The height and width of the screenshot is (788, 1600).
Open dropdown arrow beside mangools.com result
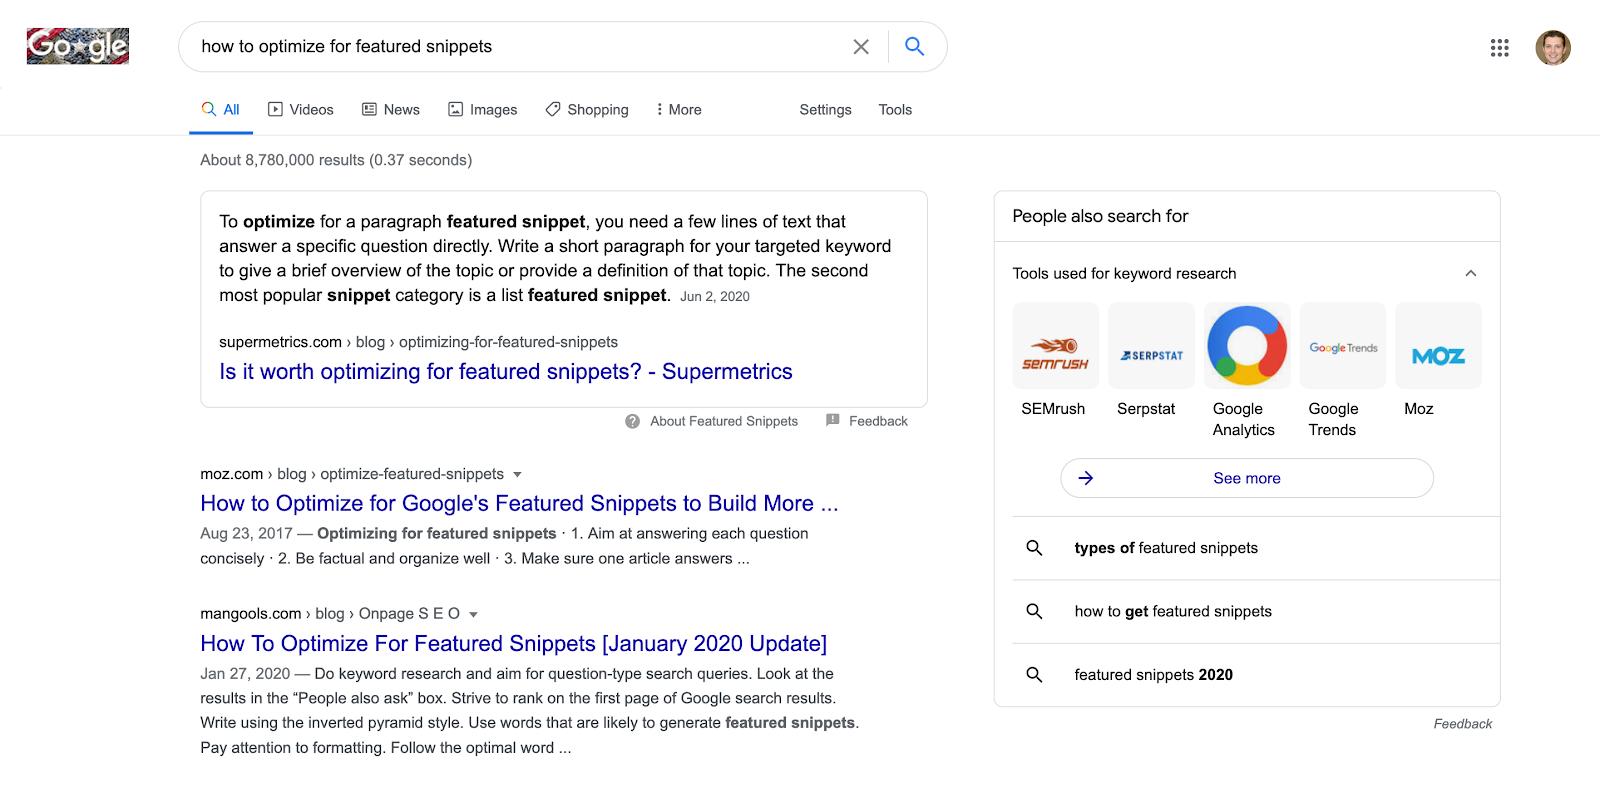tap(473, 615)
